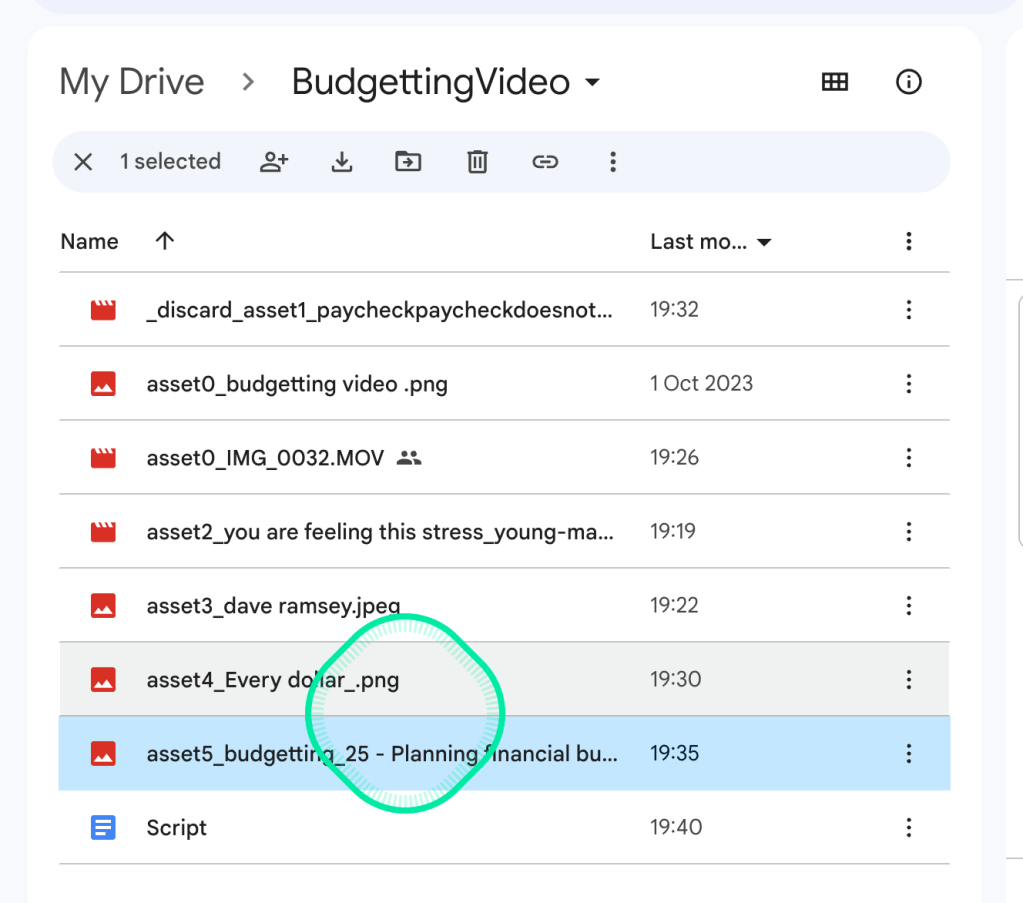The height and width of the screenshot is (903, 1023).
Task: Click the 1 Oct 2023 modified date
Action: [x=701, y=383]
